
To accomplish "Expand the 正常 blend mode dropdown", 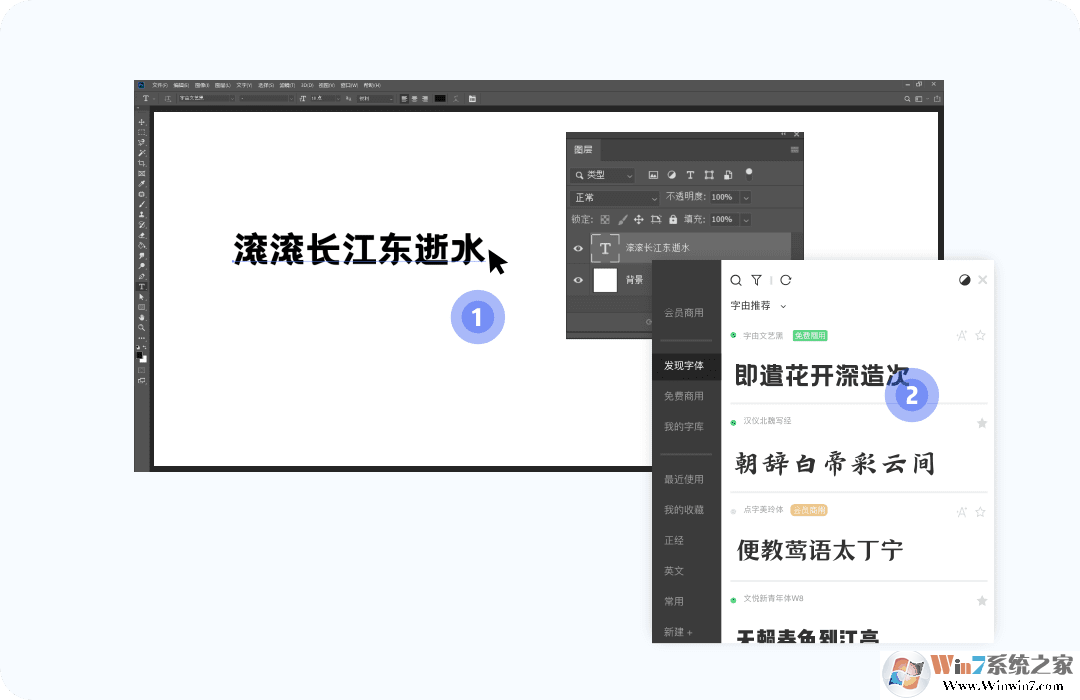I will (x=615, y=198).
